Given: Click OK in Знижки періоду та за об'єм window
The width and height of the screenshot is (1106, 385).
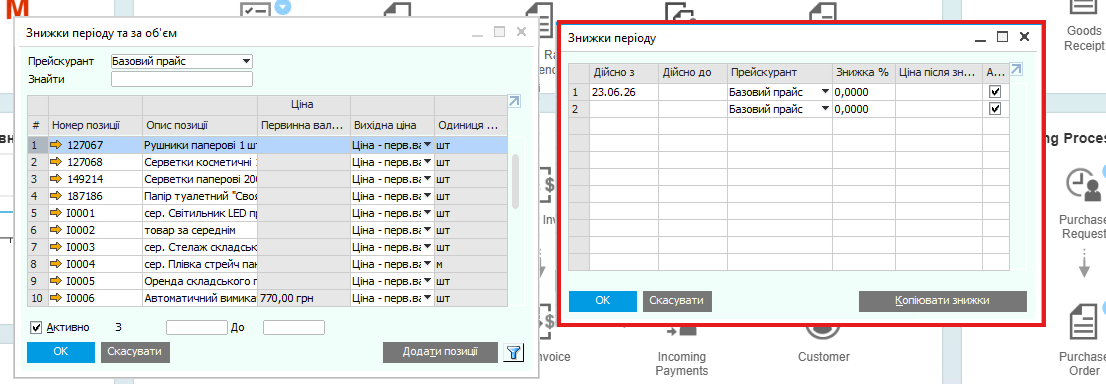Looking at the screenshot, I should point(61,352).
